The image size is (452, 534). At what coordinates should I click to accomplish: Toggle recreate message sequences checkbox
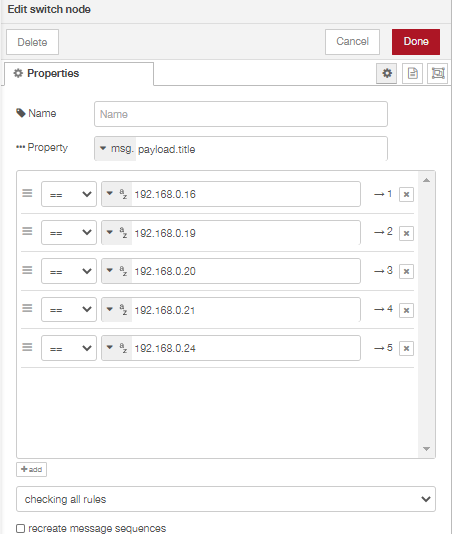pyautogui.click(x=21, y=528)
